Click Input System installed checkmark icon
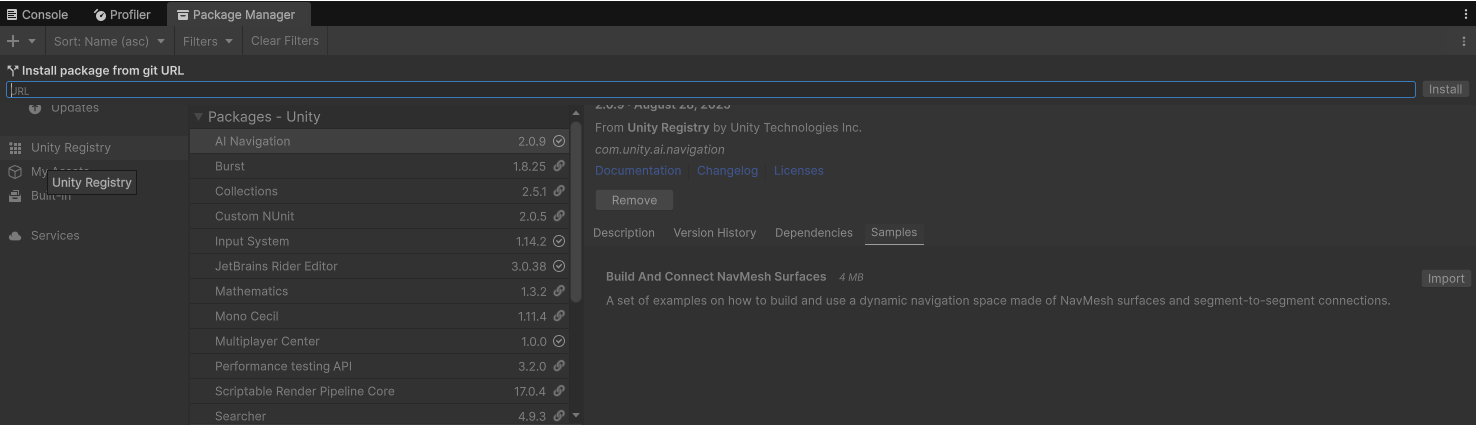The height and width of the screenshot is (425, 1476). (x=559, y=241)
